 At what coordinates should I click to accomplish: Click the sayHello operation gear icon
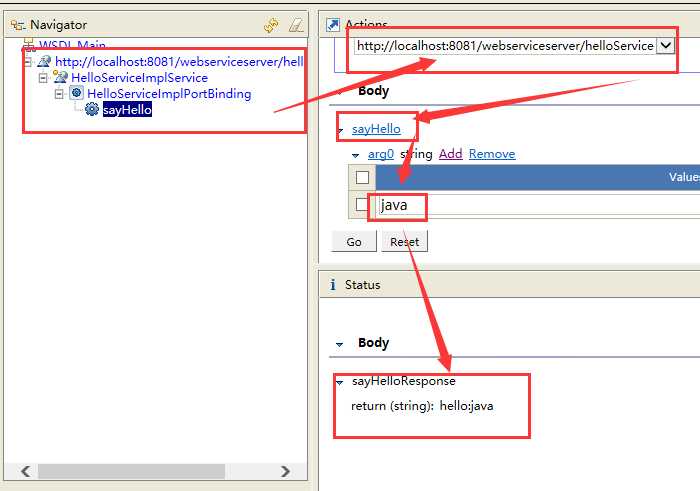[92, 109]
